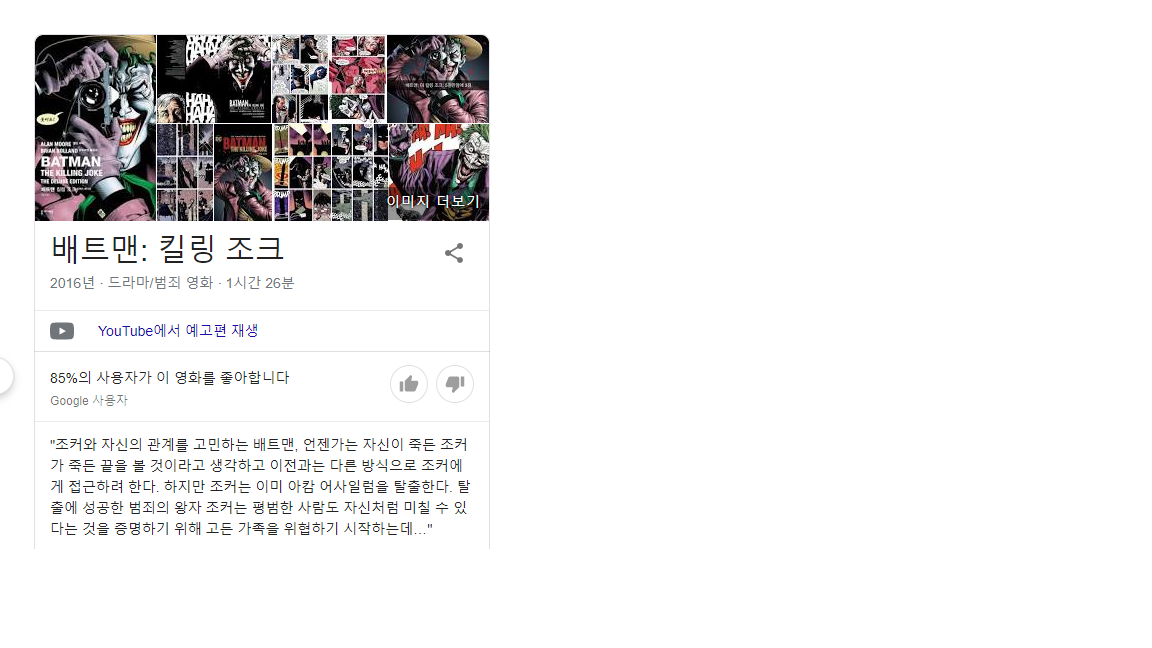Click the thumbs down dislike button

pyautogui.click(x=455, y=384)
